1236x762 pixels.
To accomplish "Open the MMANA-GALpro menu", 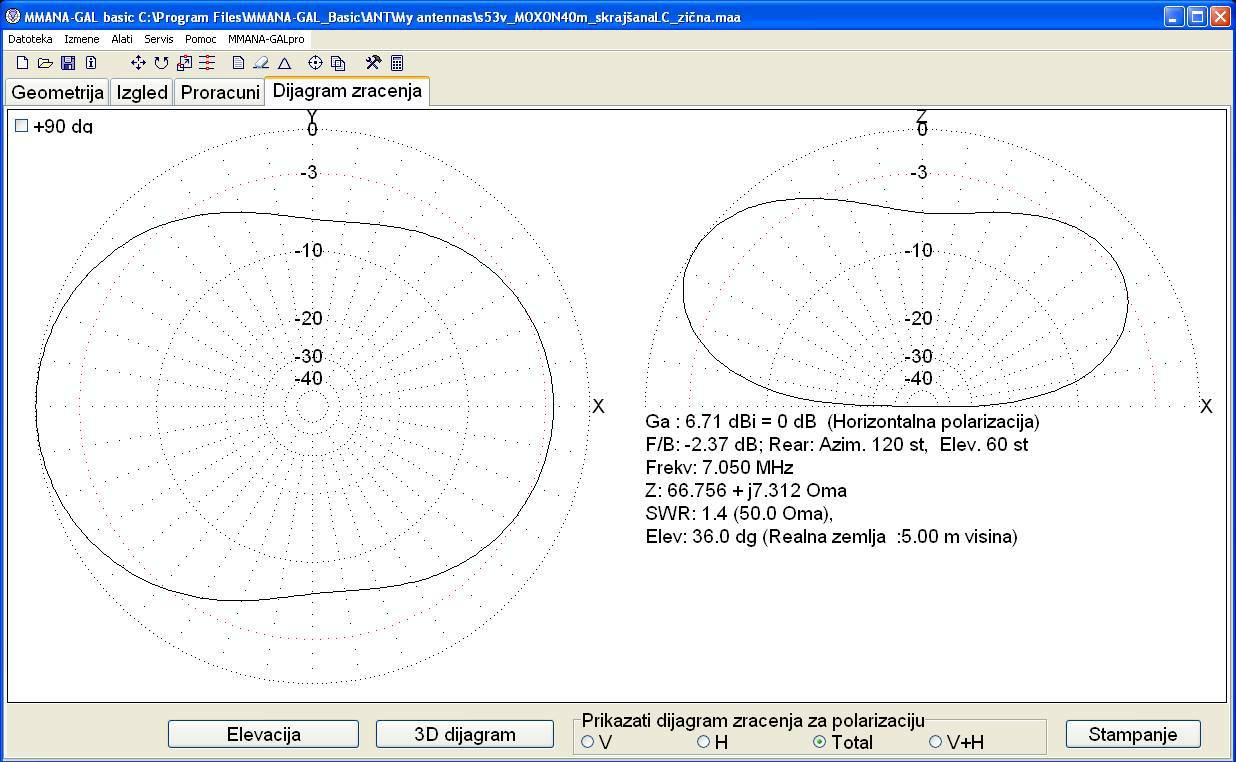I will pyautogui.click(x=266, y=39).
